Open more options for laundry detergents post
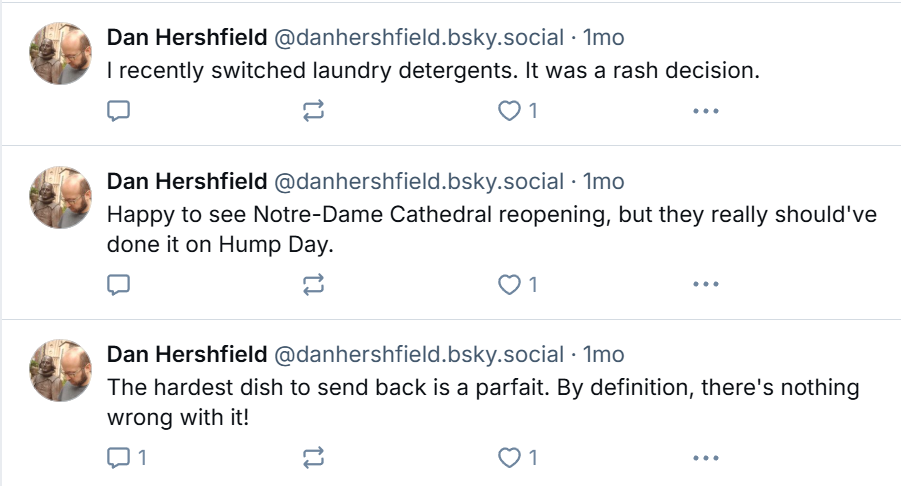Screen dimensions: 901x486 click(x=706, y=111)
